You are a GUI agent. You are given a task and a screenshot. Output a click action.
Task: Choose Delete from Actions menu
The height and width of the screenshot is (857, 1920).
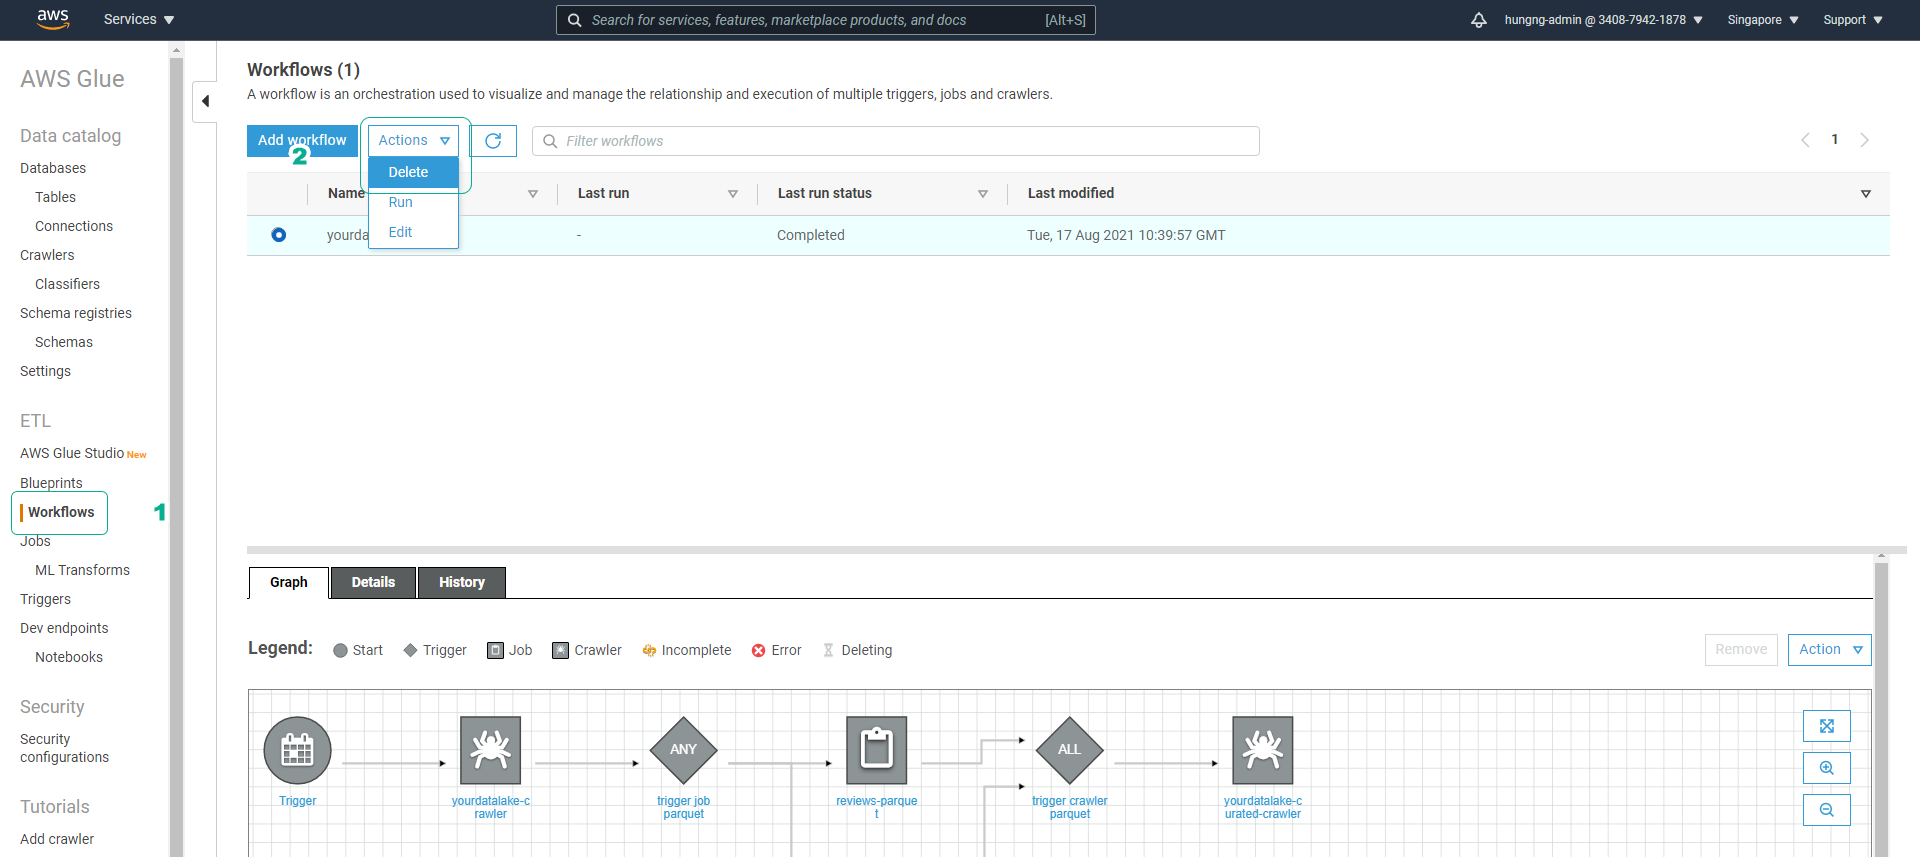click(414, 172)
